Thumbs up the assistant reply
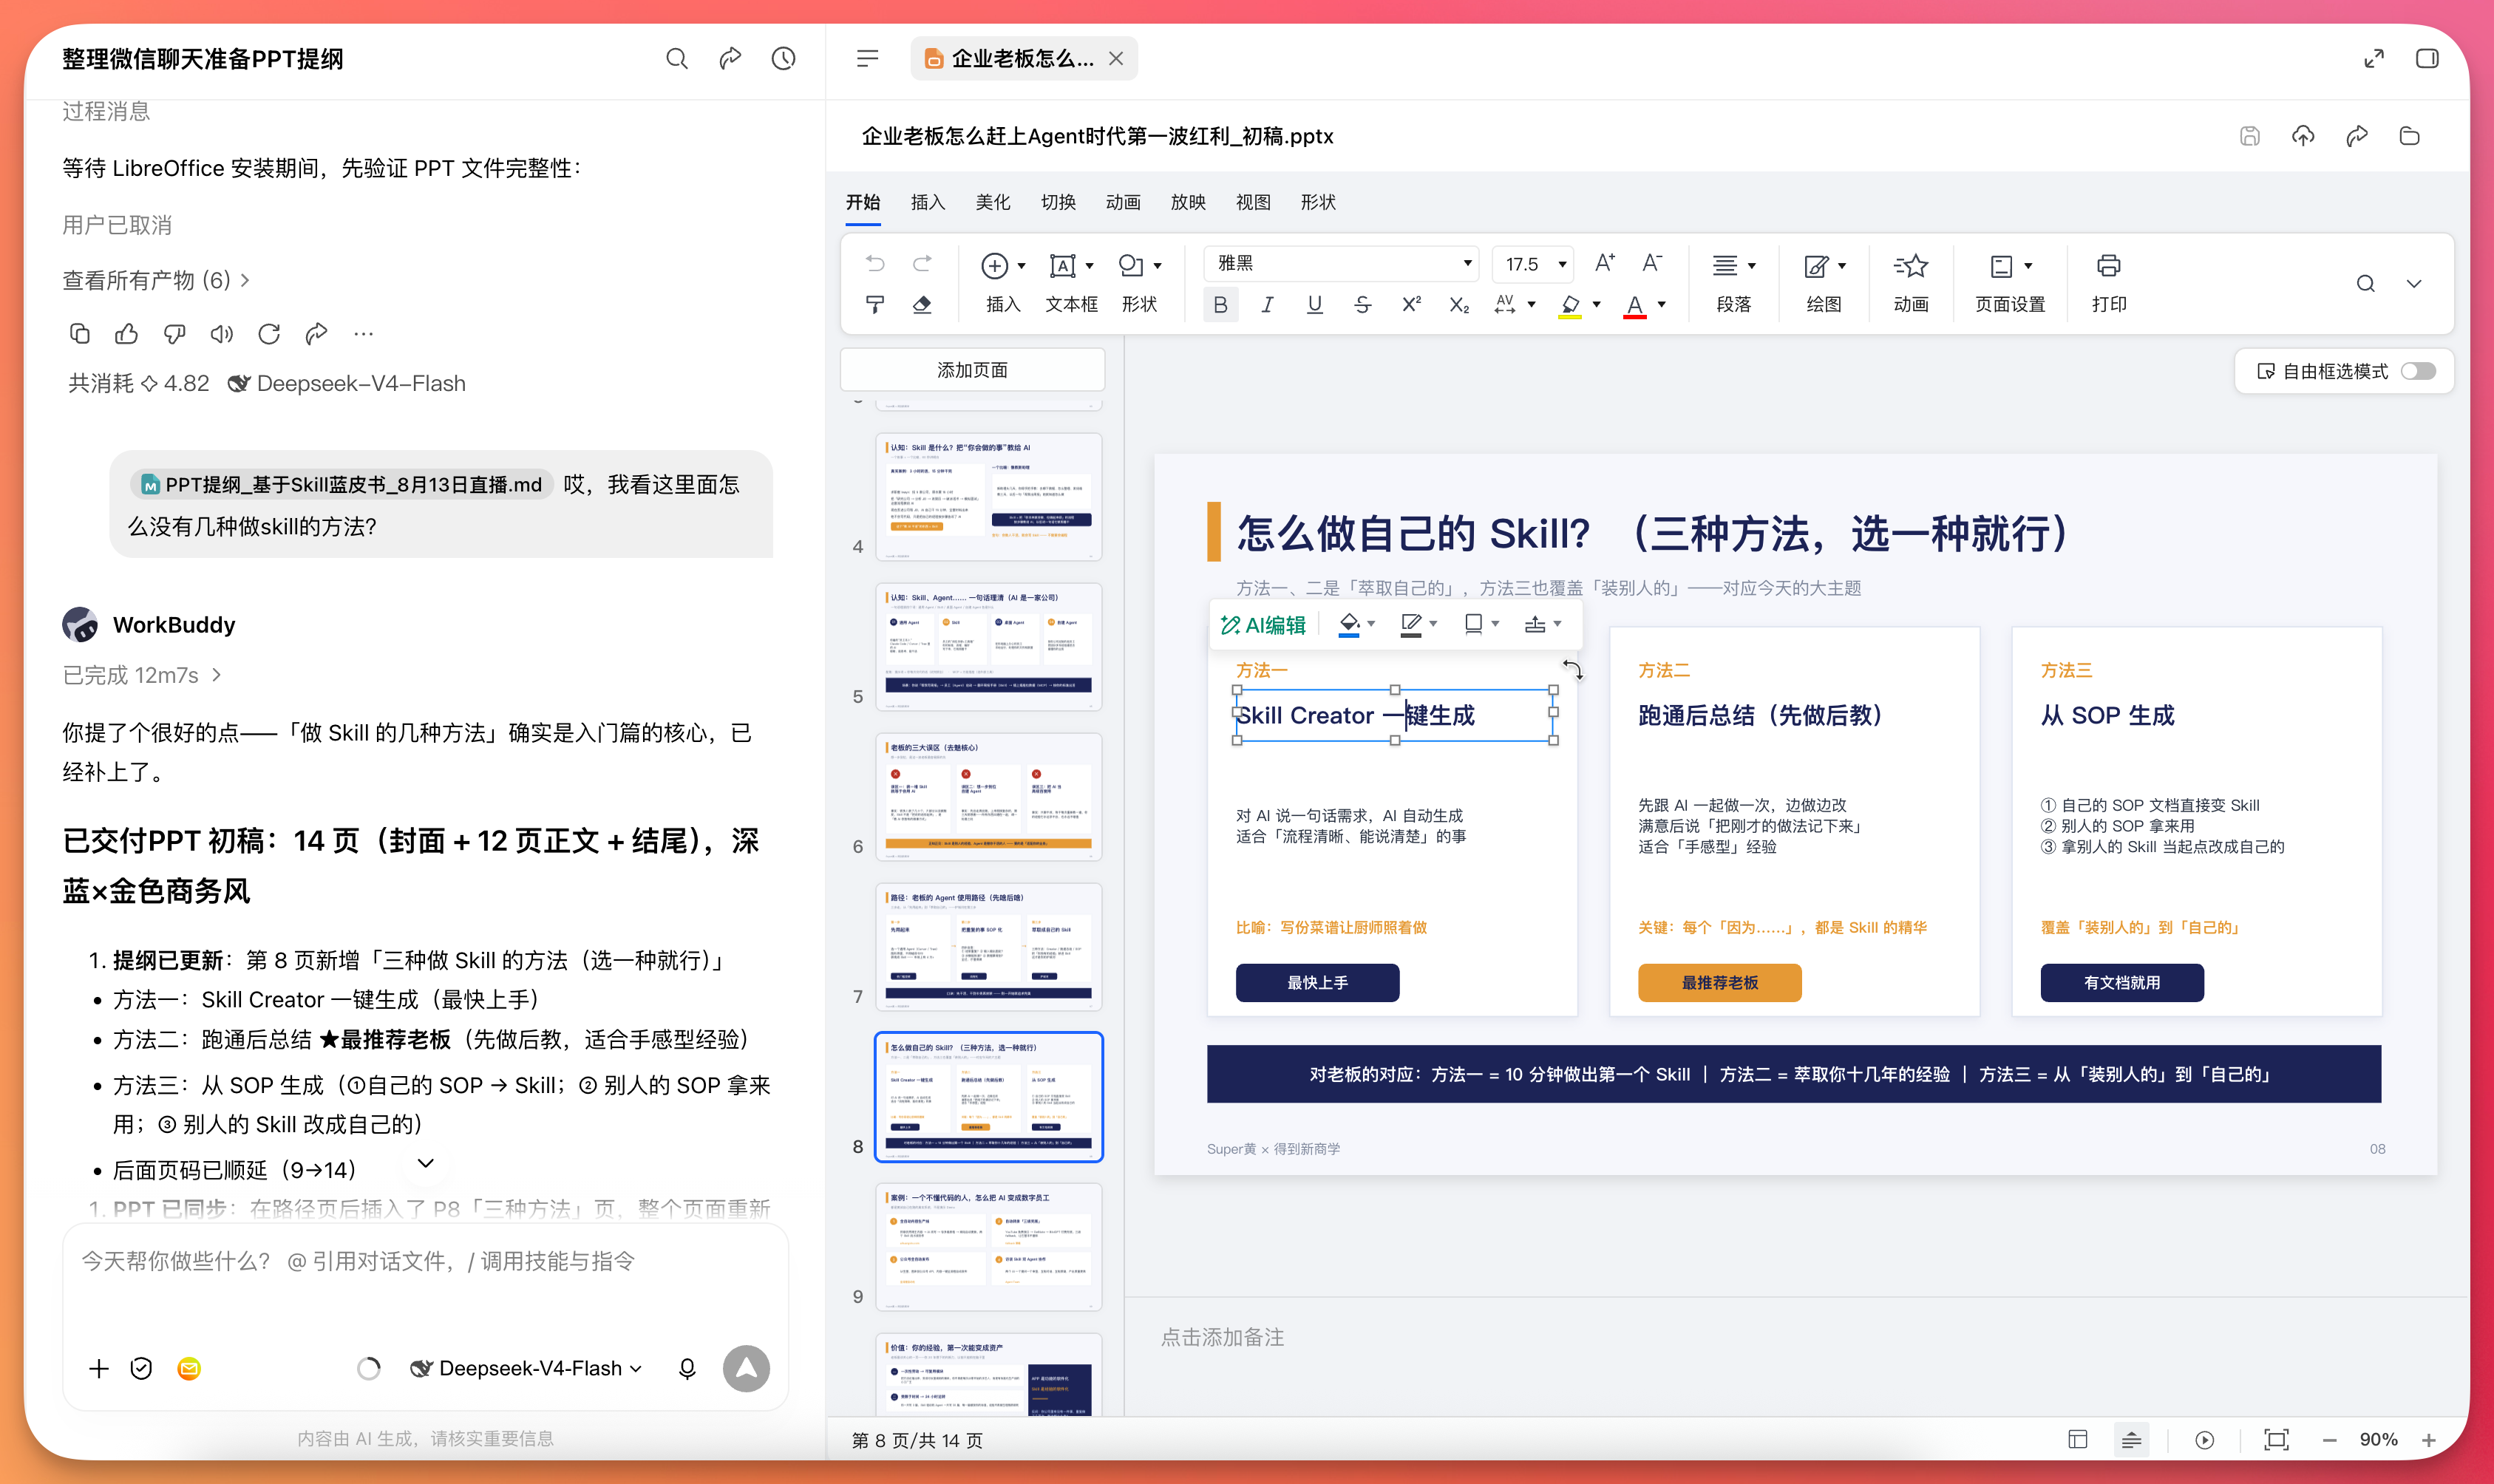 click(127, 334)
